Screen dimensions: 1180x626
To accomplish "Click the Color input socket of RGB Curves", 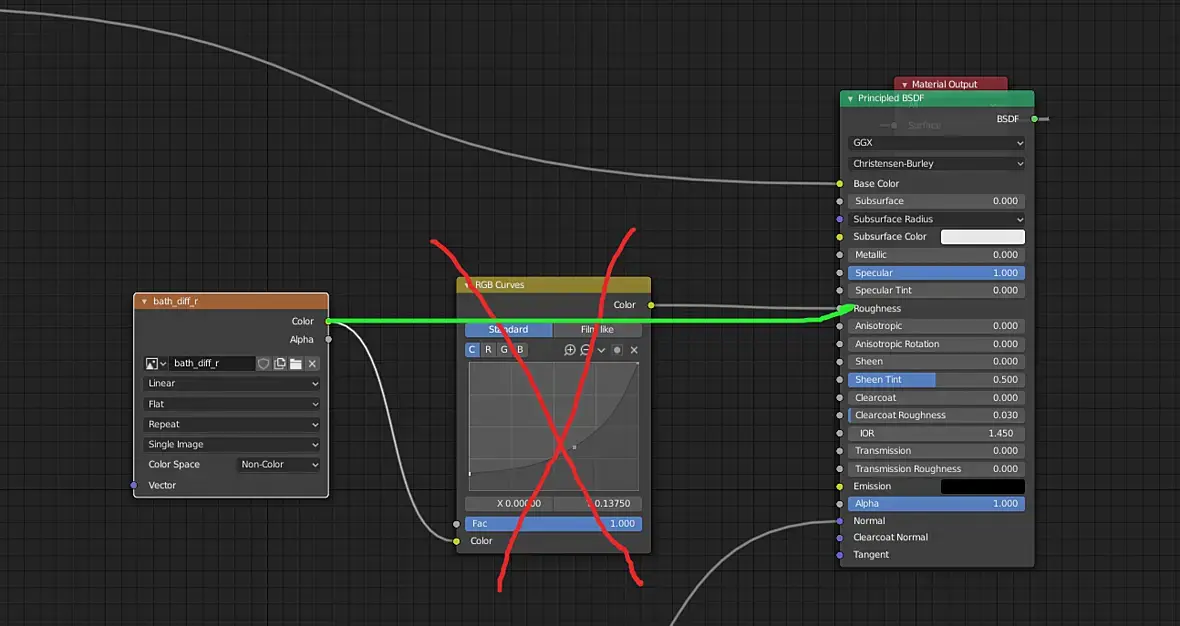I will click(x=456, y=541).
